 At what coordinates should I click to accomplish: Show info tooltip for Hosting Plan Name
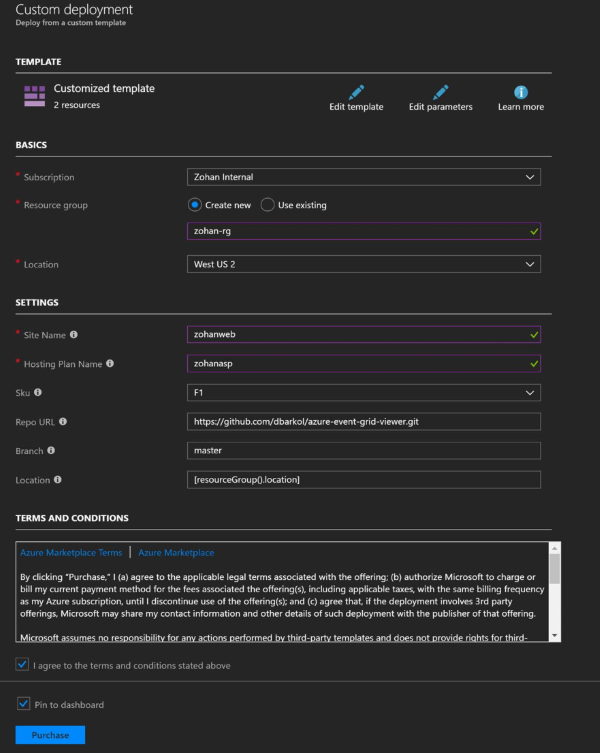110,363
